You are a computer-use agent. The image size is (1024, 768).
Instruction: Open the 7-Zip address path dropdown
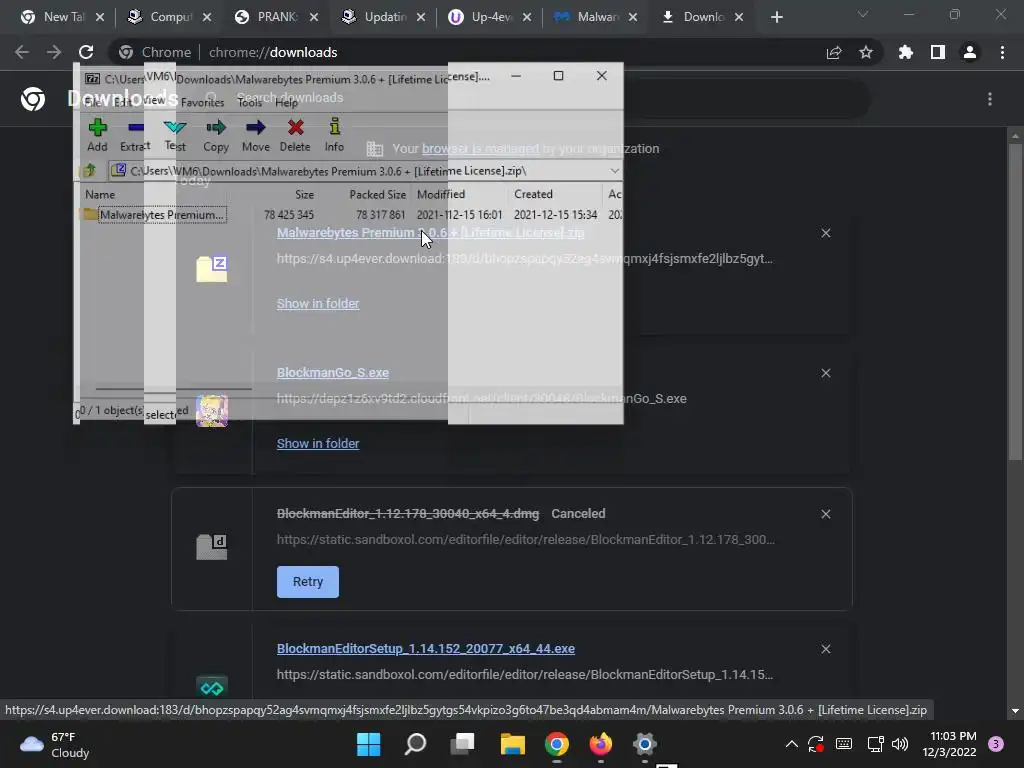615,171
